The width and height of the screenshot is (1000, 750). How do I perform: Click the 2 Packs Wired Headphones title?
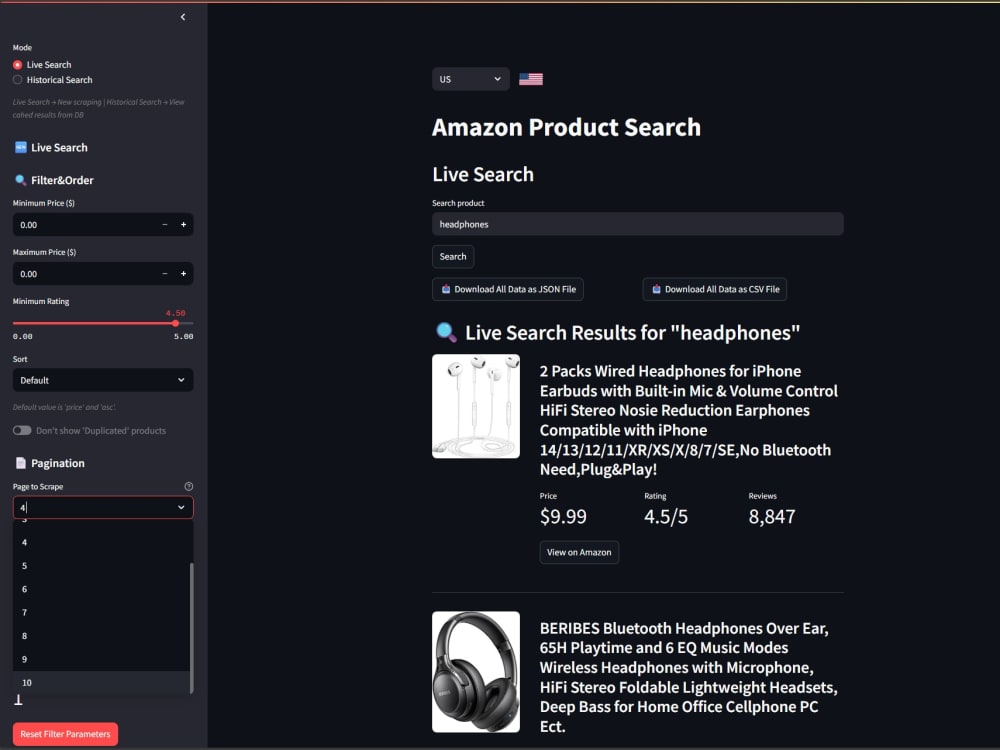689,420
